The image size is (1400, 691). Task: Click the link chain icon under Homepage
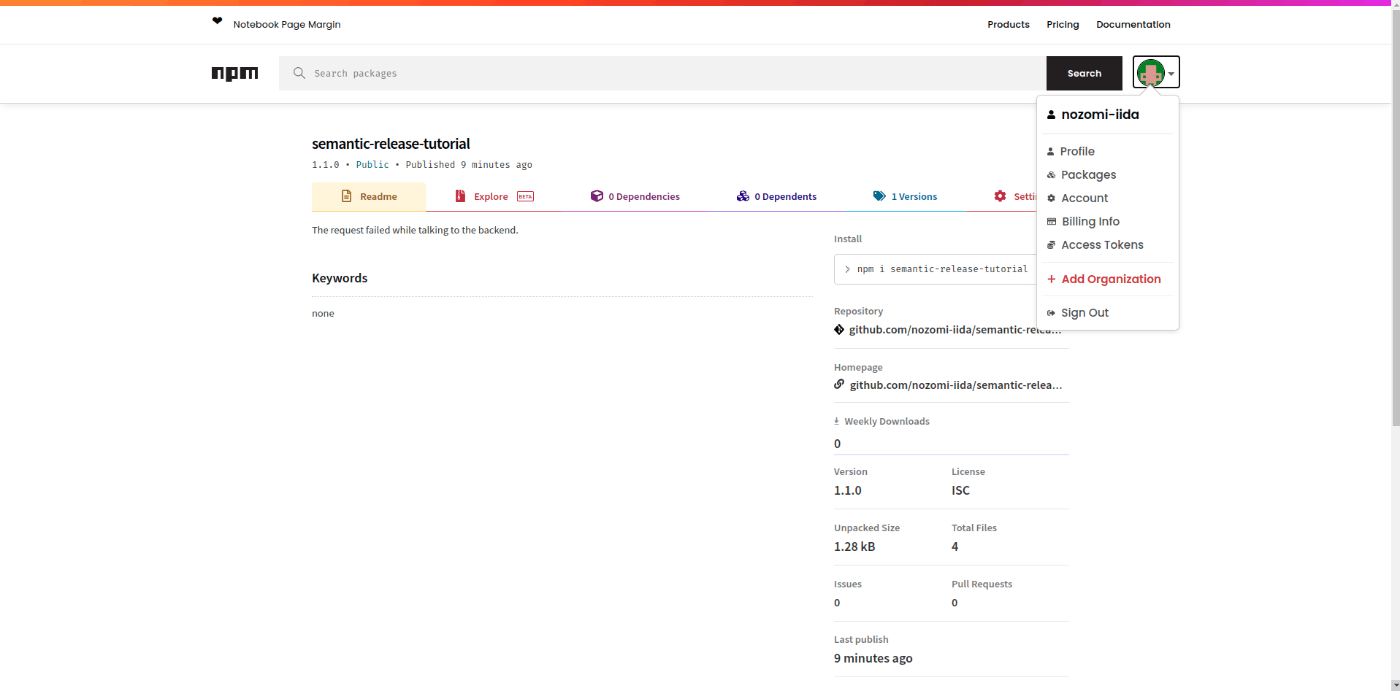840,384
